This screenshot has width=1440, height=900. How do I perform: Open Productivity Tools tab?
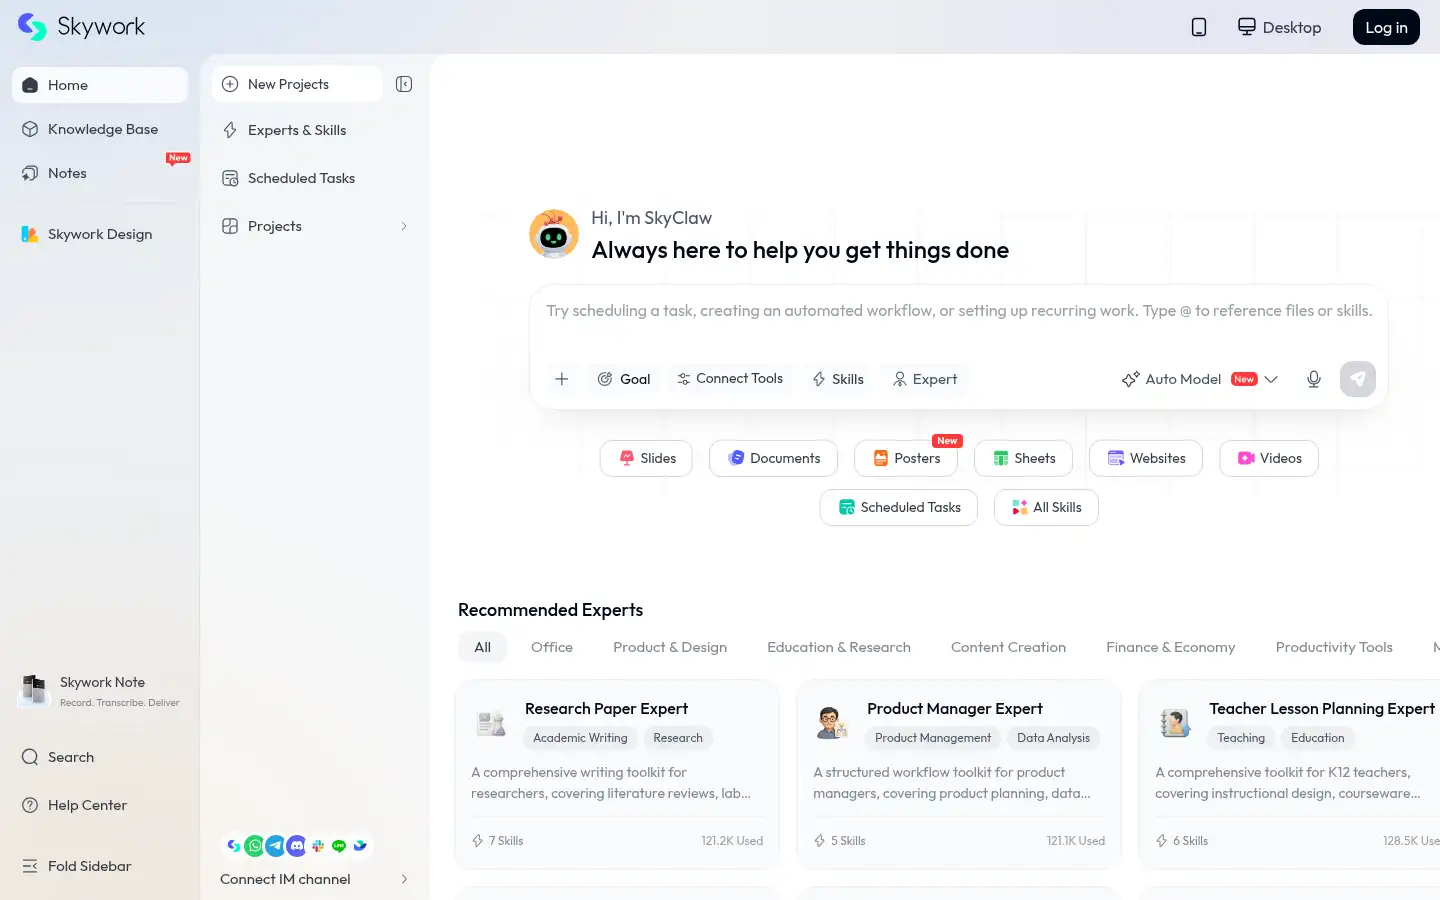1334,647
